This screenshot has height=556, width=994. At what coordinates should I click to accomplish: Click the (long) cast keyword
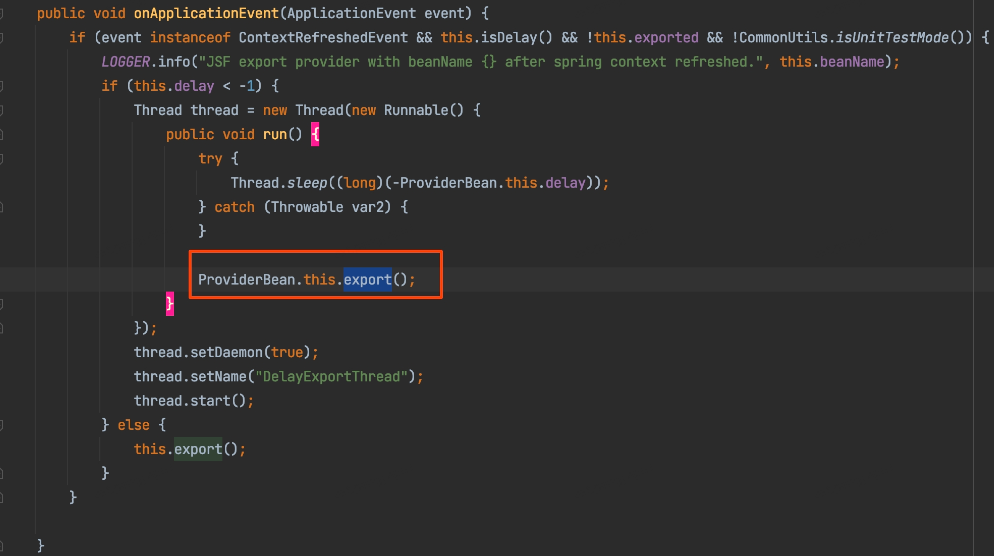tap(359, 183)
